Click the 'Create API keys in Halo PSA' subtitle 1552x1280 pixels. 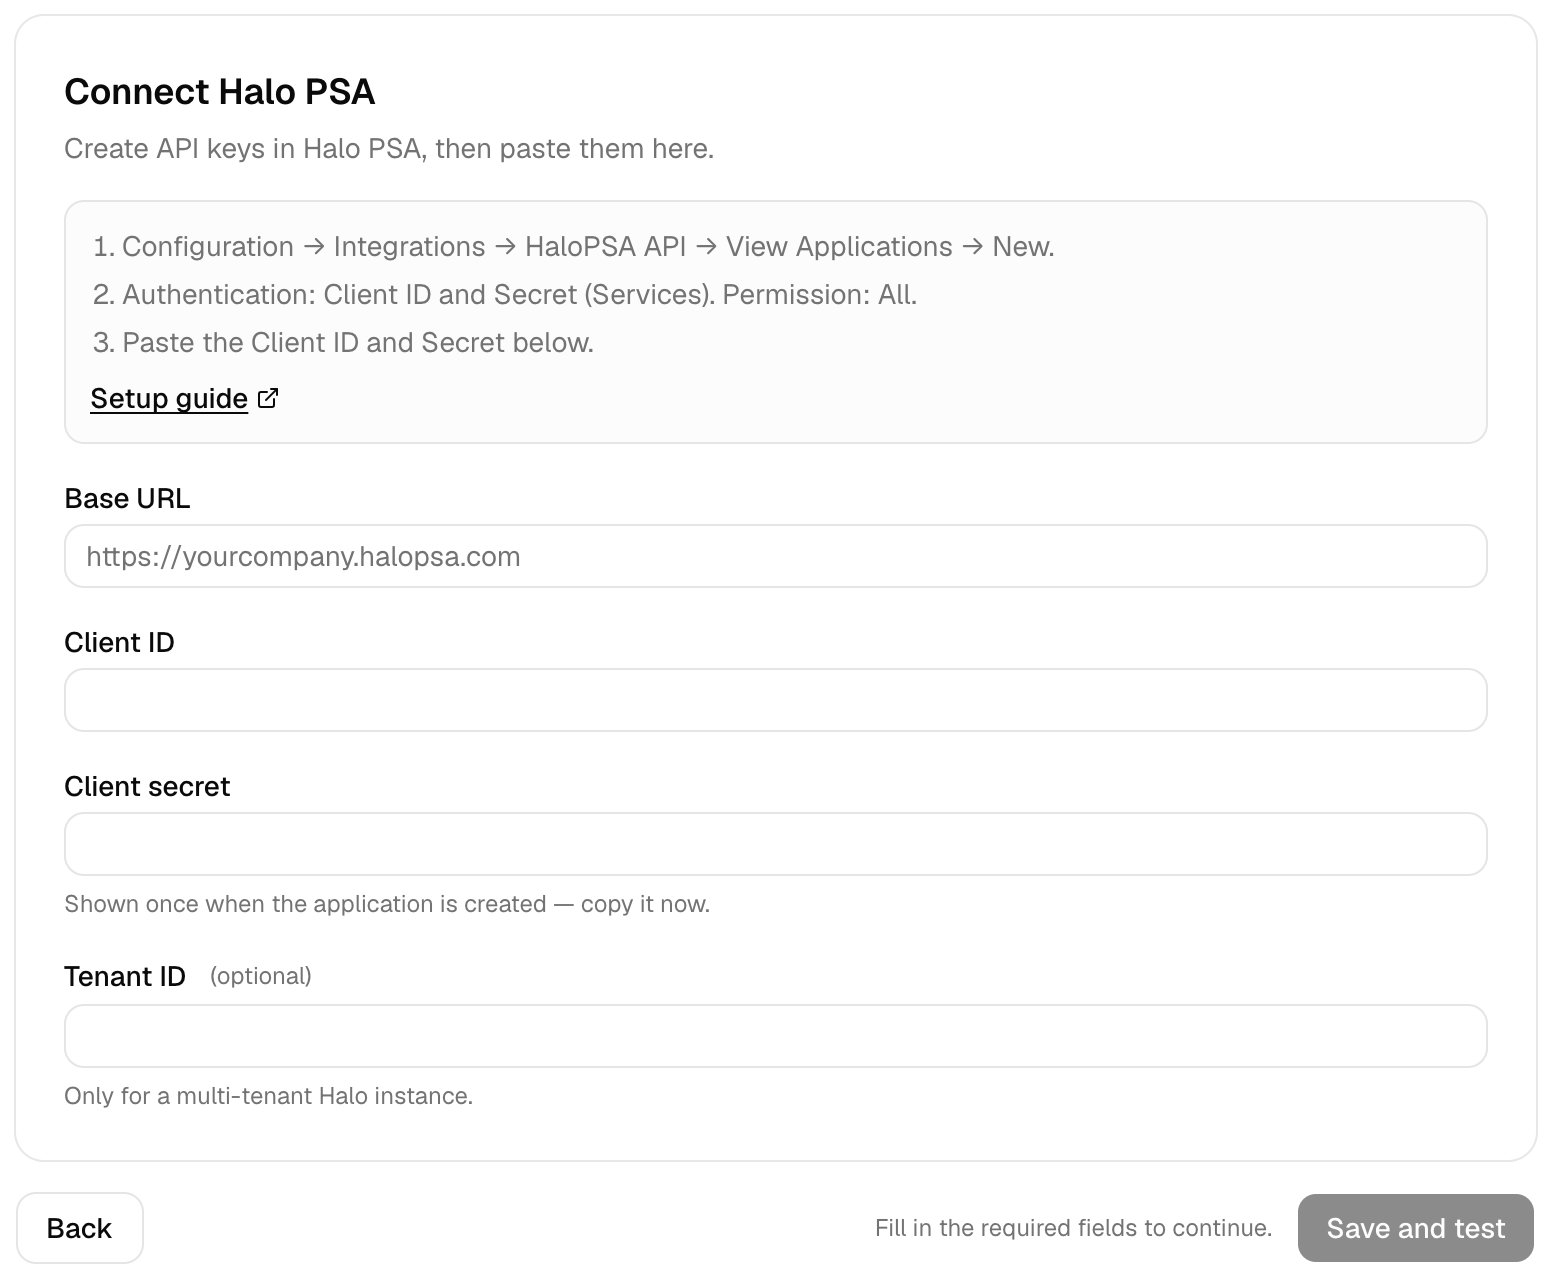tap(389, 149)
